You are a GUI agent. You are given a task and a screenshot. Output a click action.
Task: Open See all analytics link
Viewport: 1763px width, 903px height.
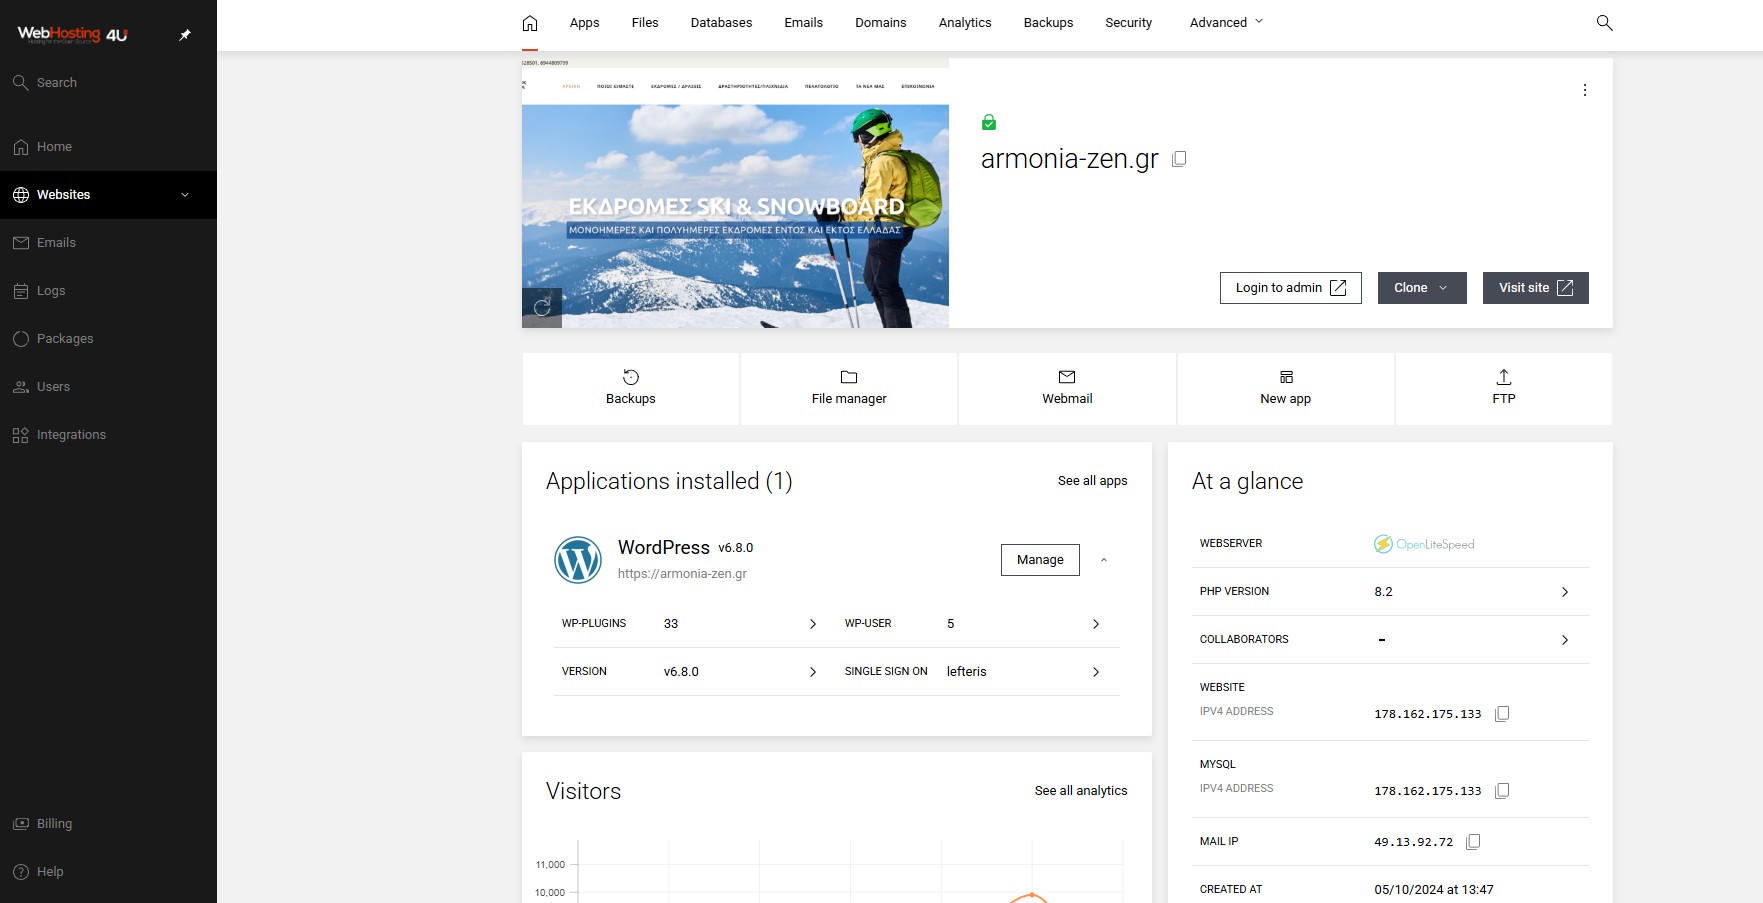click(x=1080, y=790)
